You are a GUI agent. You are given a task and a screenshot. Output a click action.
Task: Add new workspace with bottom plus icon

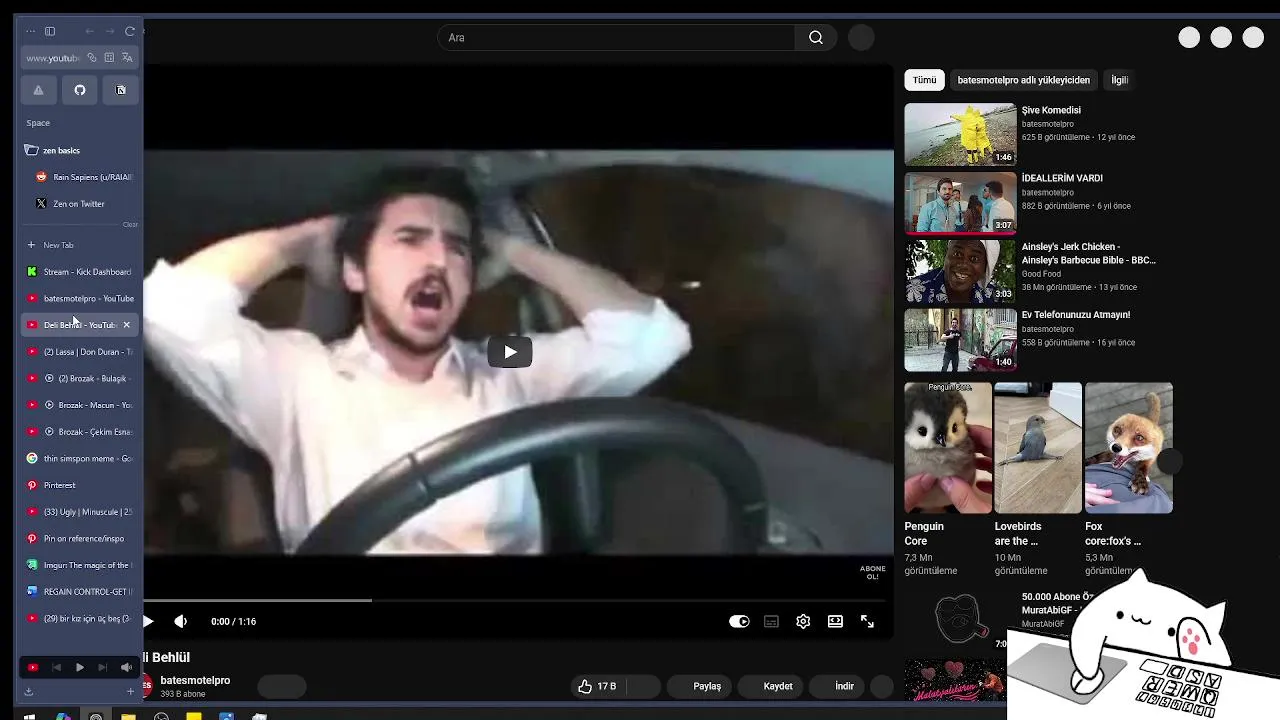point(130,691)
